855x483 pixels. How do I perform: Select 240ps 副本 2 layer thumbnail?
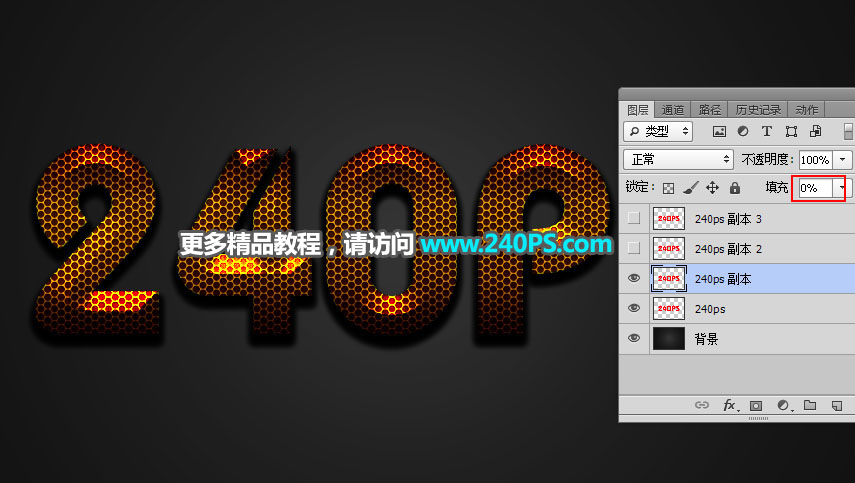click(669, 248)
